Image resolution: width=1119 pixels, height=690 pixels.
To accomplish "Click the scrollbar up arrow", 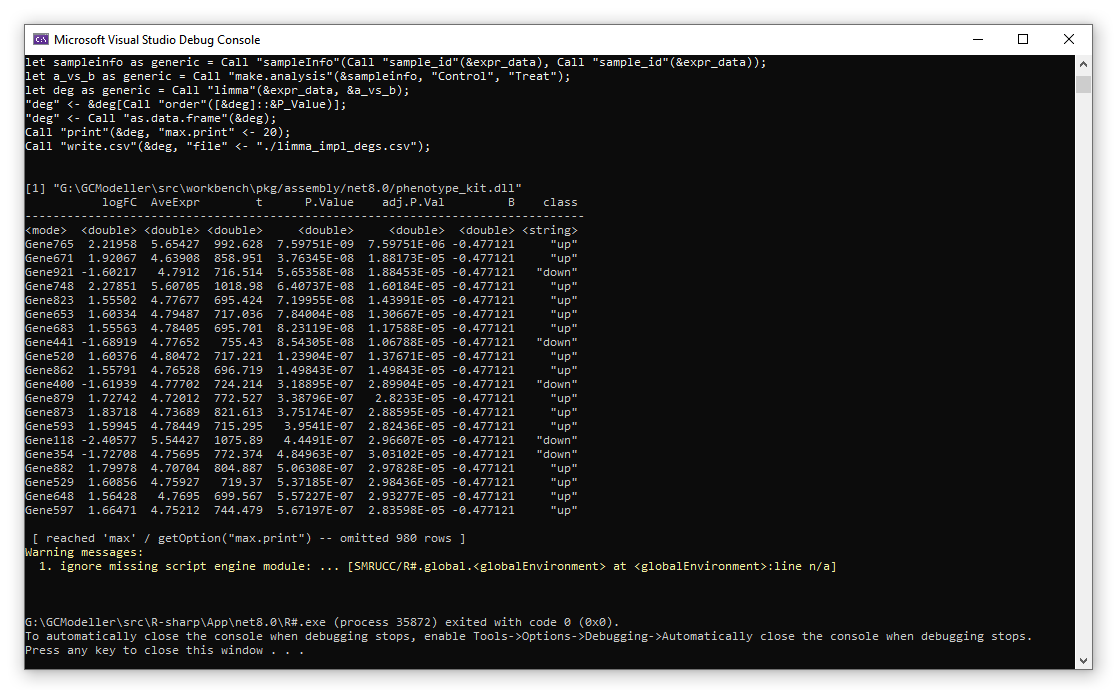I will click(1083, 63).
